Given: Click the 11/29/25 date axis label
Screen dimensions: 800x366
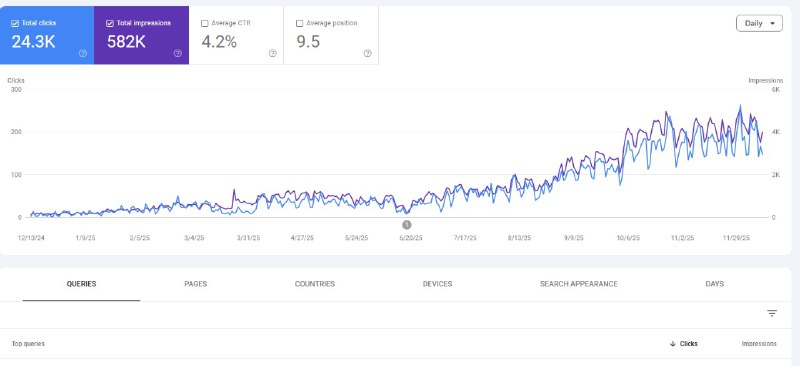Looking at the screenshot, I should click(737, 238).
